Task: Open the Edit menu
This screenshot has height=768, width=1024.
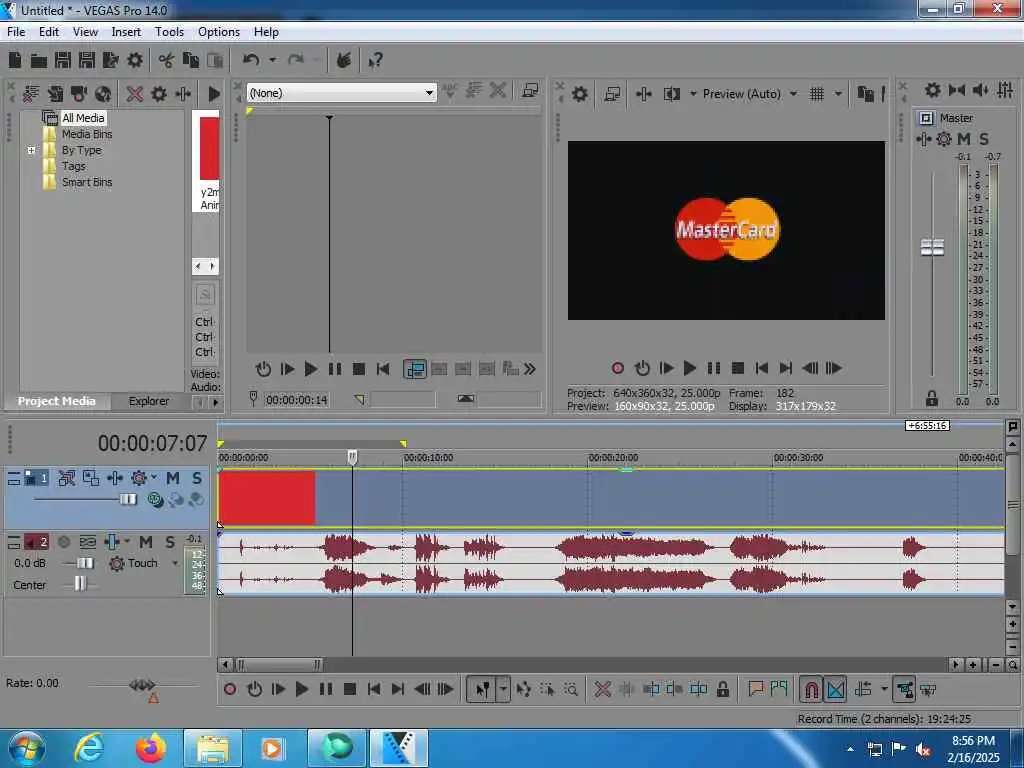Action: pyautogui.click(x=48, y=32)
